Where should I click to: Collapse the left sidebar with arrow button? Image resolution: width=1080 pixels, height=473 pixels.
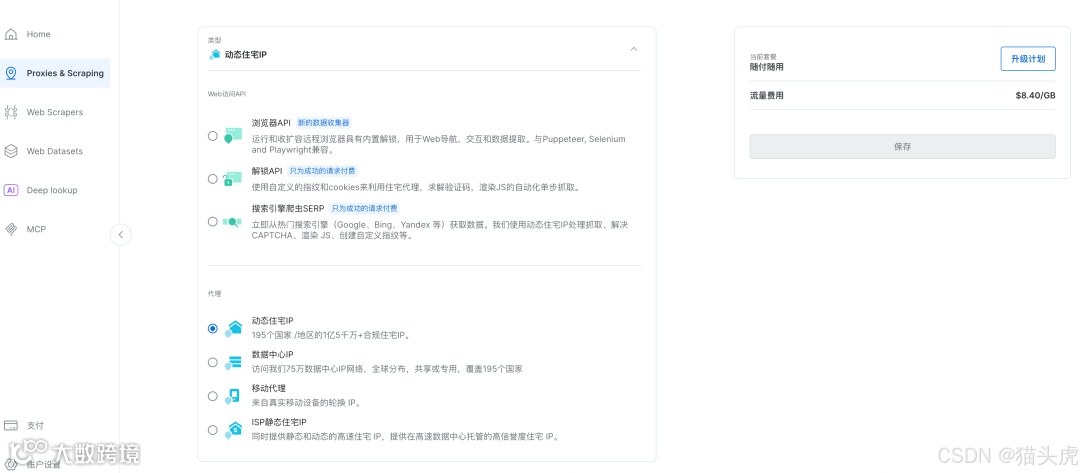pos(121,235)
